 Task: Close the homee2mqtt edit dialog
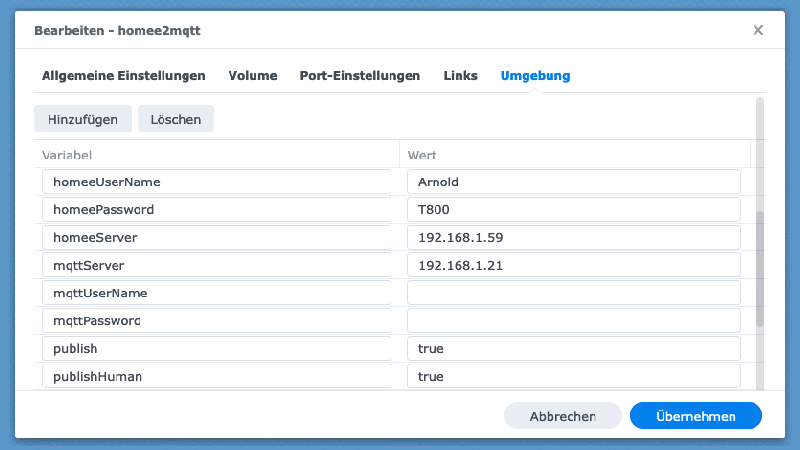click(758, 30)
